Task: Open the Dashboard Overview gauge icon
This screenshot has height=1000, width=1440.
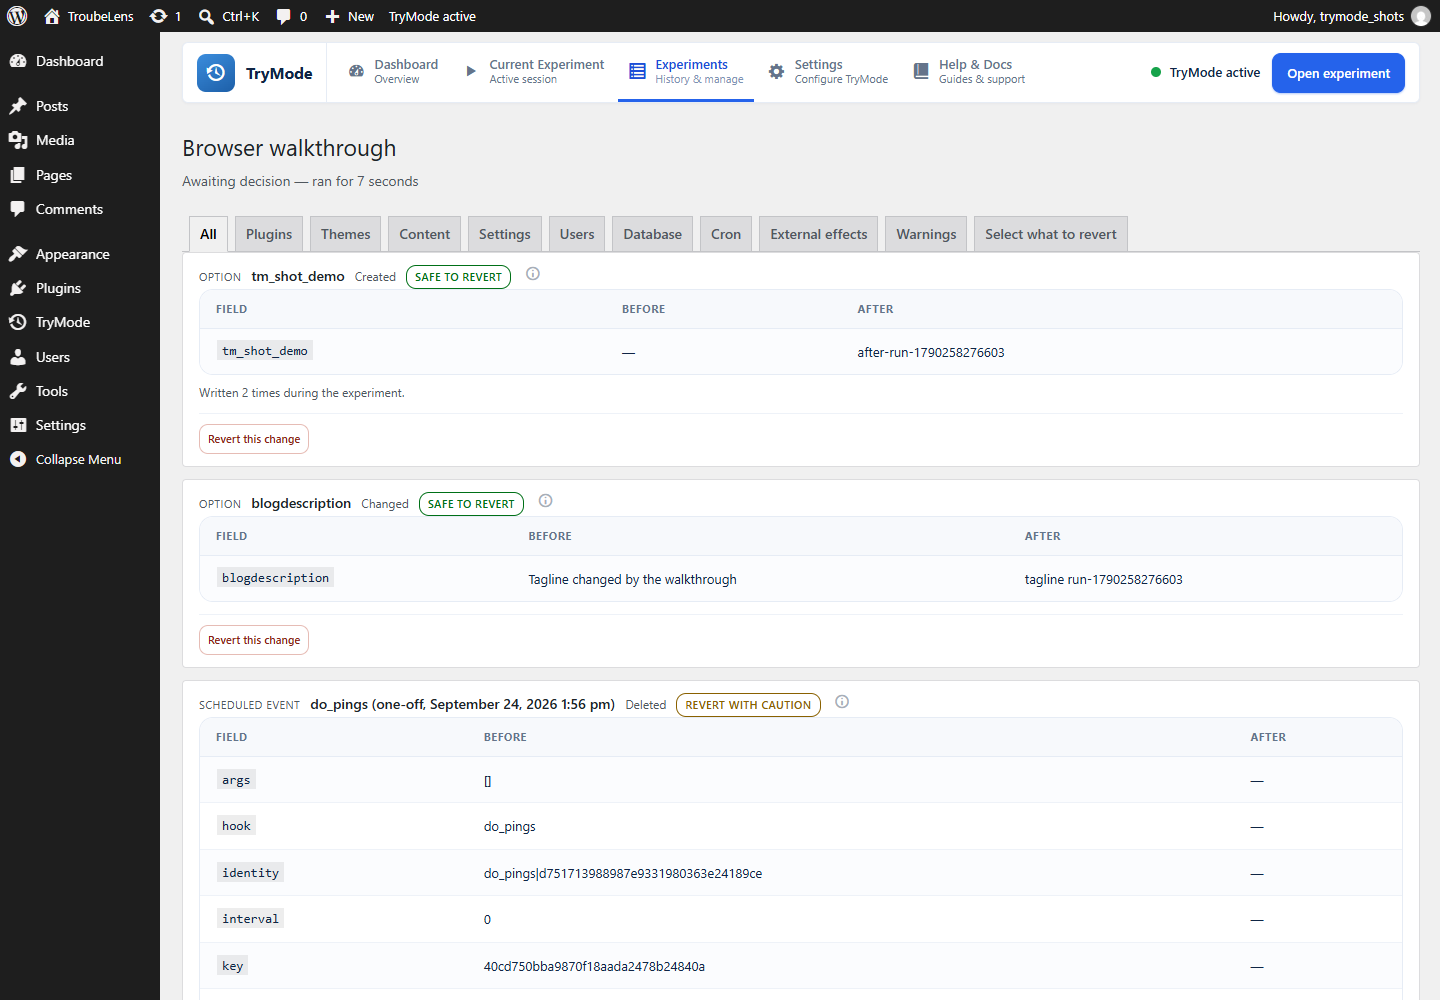Action: pyautogui.click(x=356, y=71)
